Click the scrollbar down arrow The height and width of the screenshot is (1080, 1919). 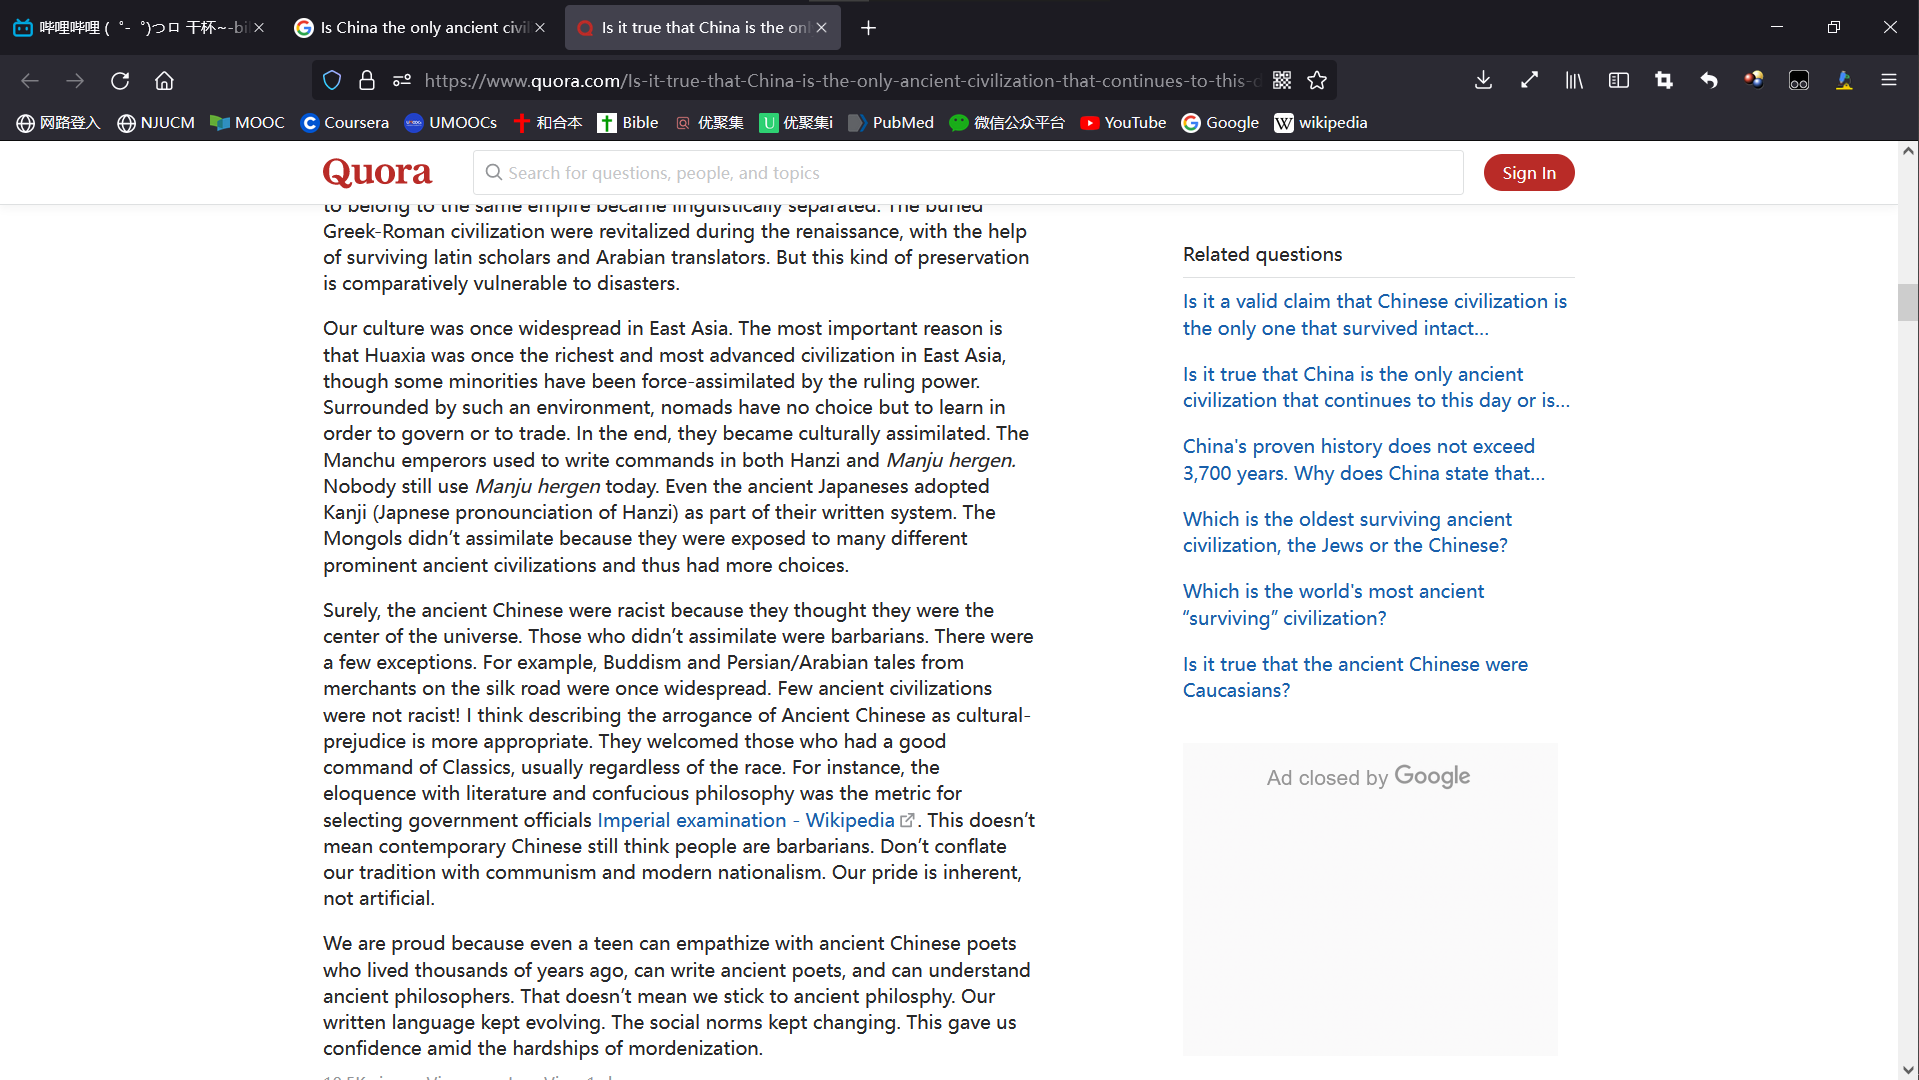[1908, 1070]
